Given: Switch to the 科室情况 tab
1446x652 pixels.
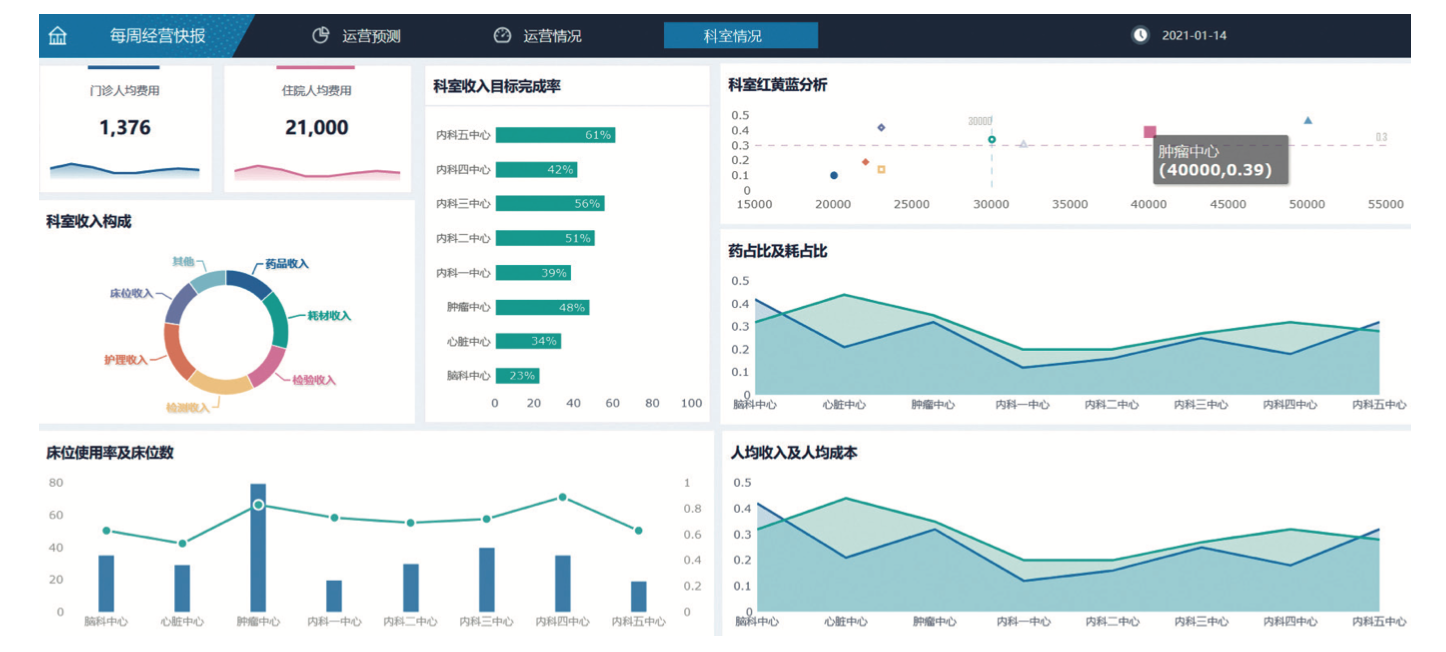Looking at the screenshot, I should pyautogui.click(x=740, y=36).
